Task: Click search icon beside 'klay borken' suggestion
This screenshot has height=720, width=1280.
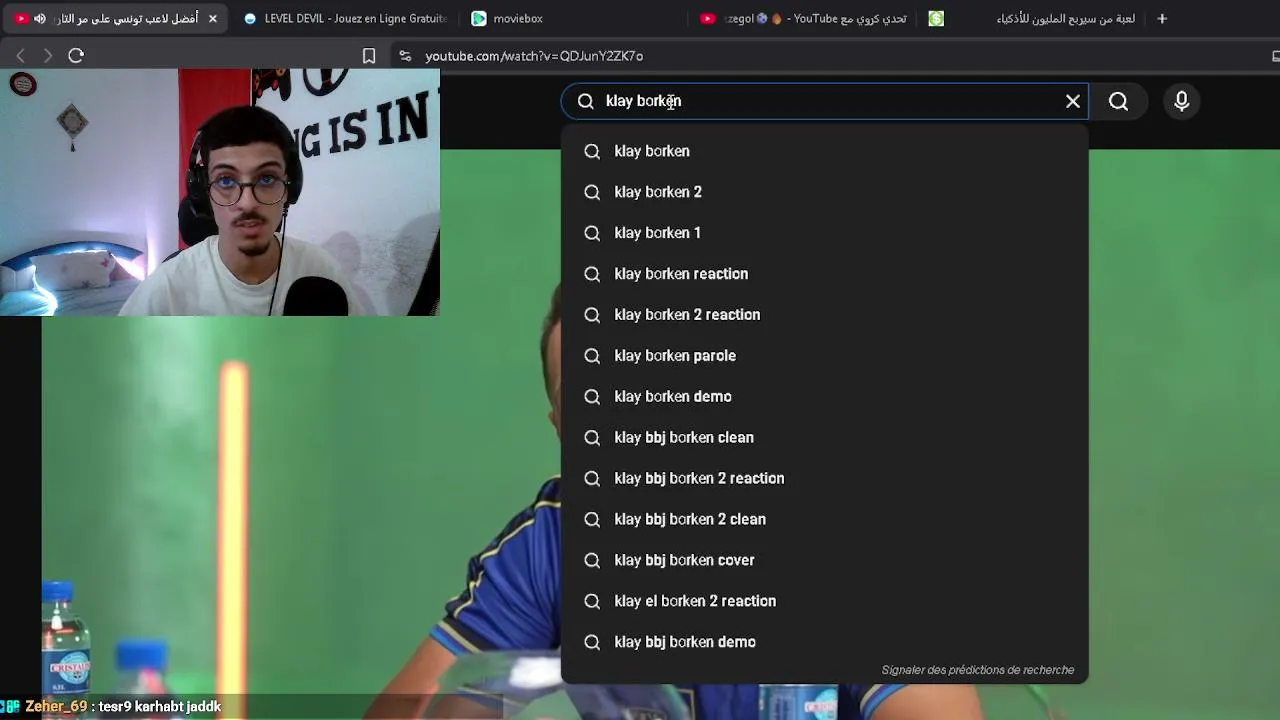Action: pos(592,151)
